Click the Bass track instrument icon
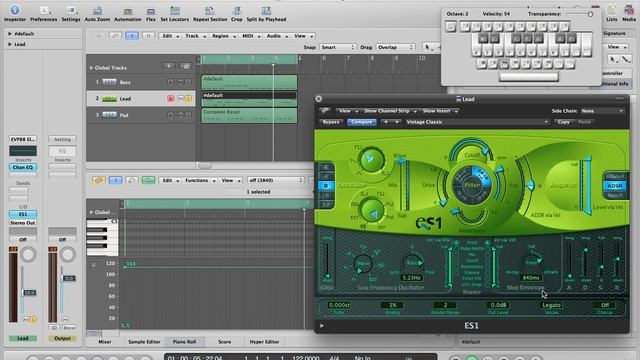The image size is (640, 360). point(109,82)
